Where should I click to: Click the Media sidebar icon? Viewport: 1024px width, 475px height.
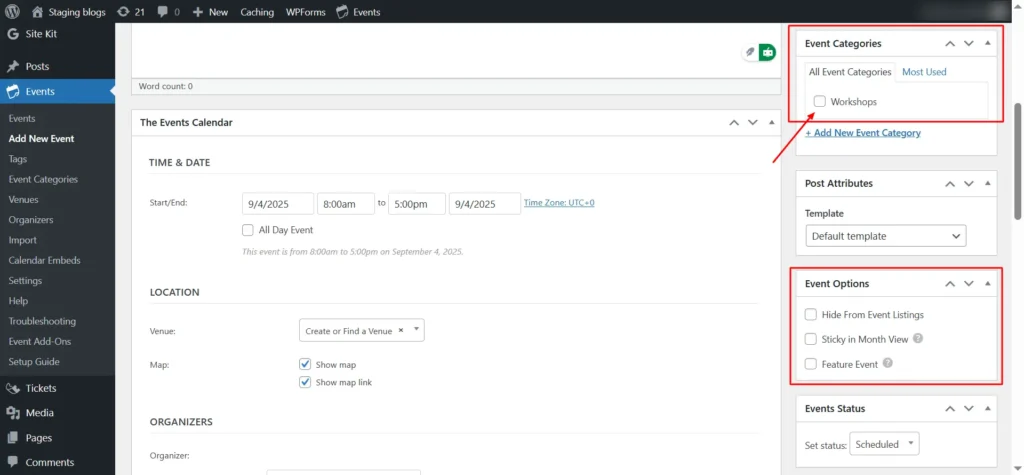point(12,414)
